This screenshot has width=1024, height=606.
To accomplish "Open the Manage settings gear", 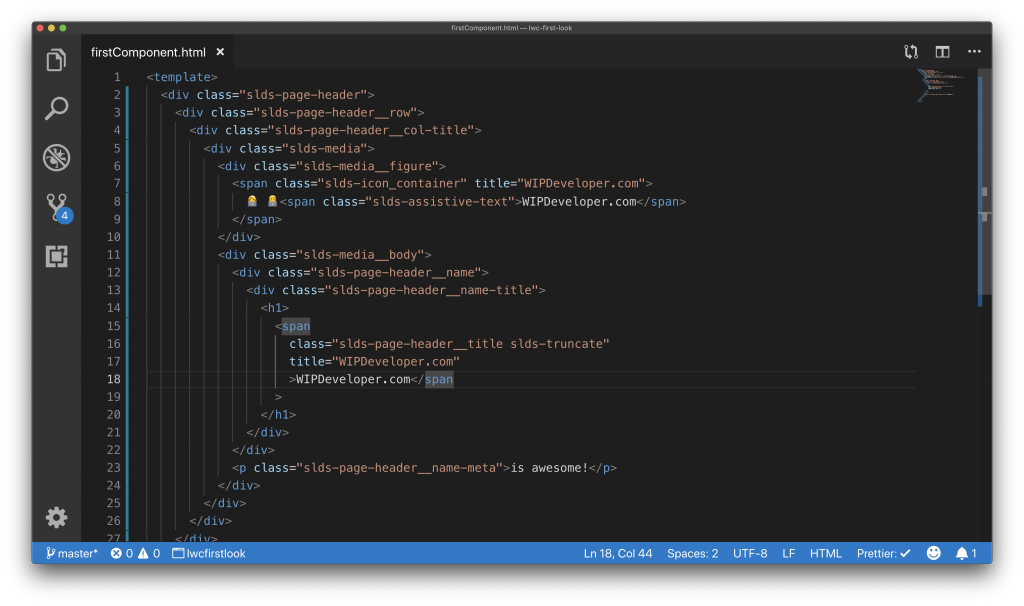I will point(56,517).
